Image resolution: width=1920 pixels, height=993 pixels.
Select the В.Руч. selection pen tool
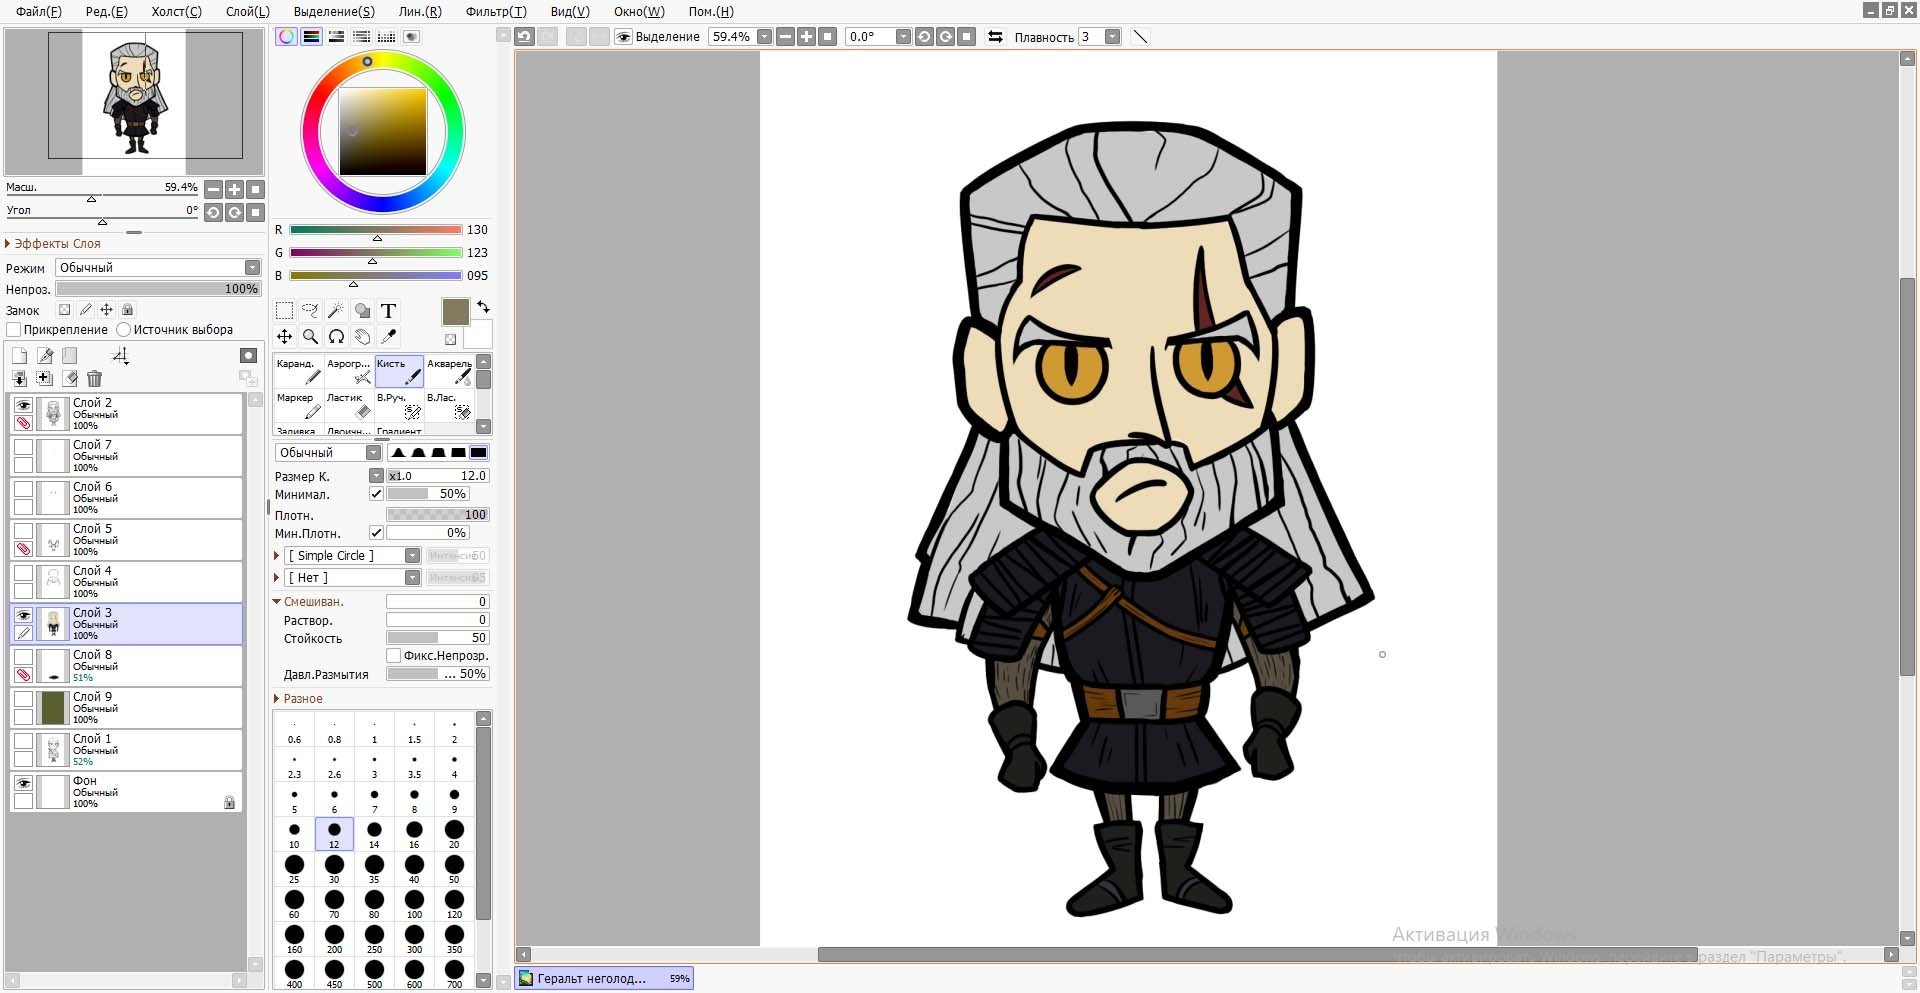coord(399,405)
